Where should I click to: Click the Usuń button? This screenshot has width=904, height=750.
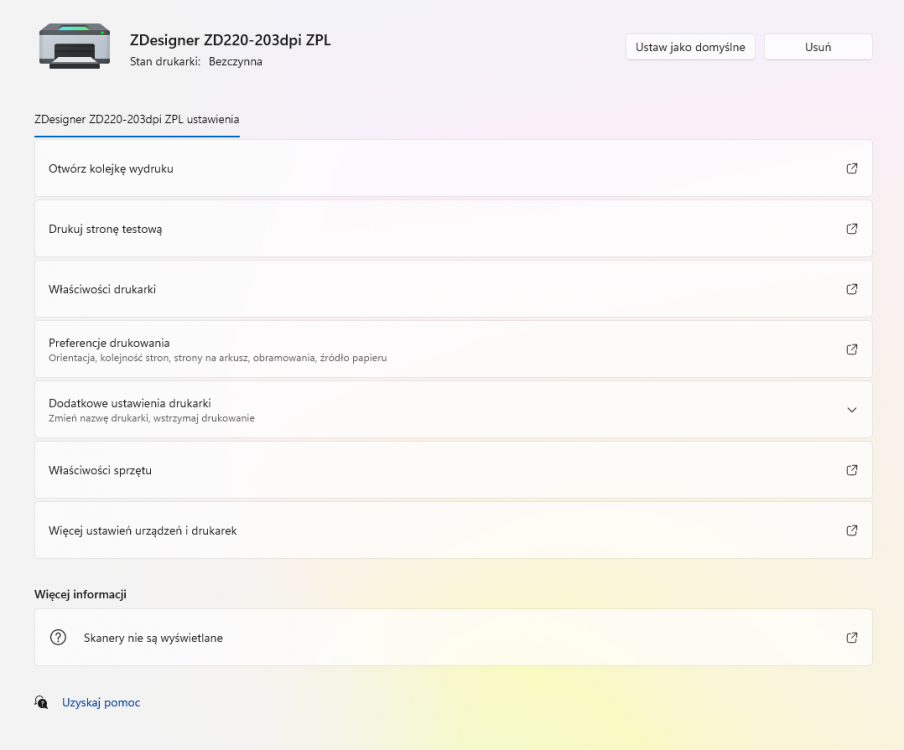(x=818, y=47)
